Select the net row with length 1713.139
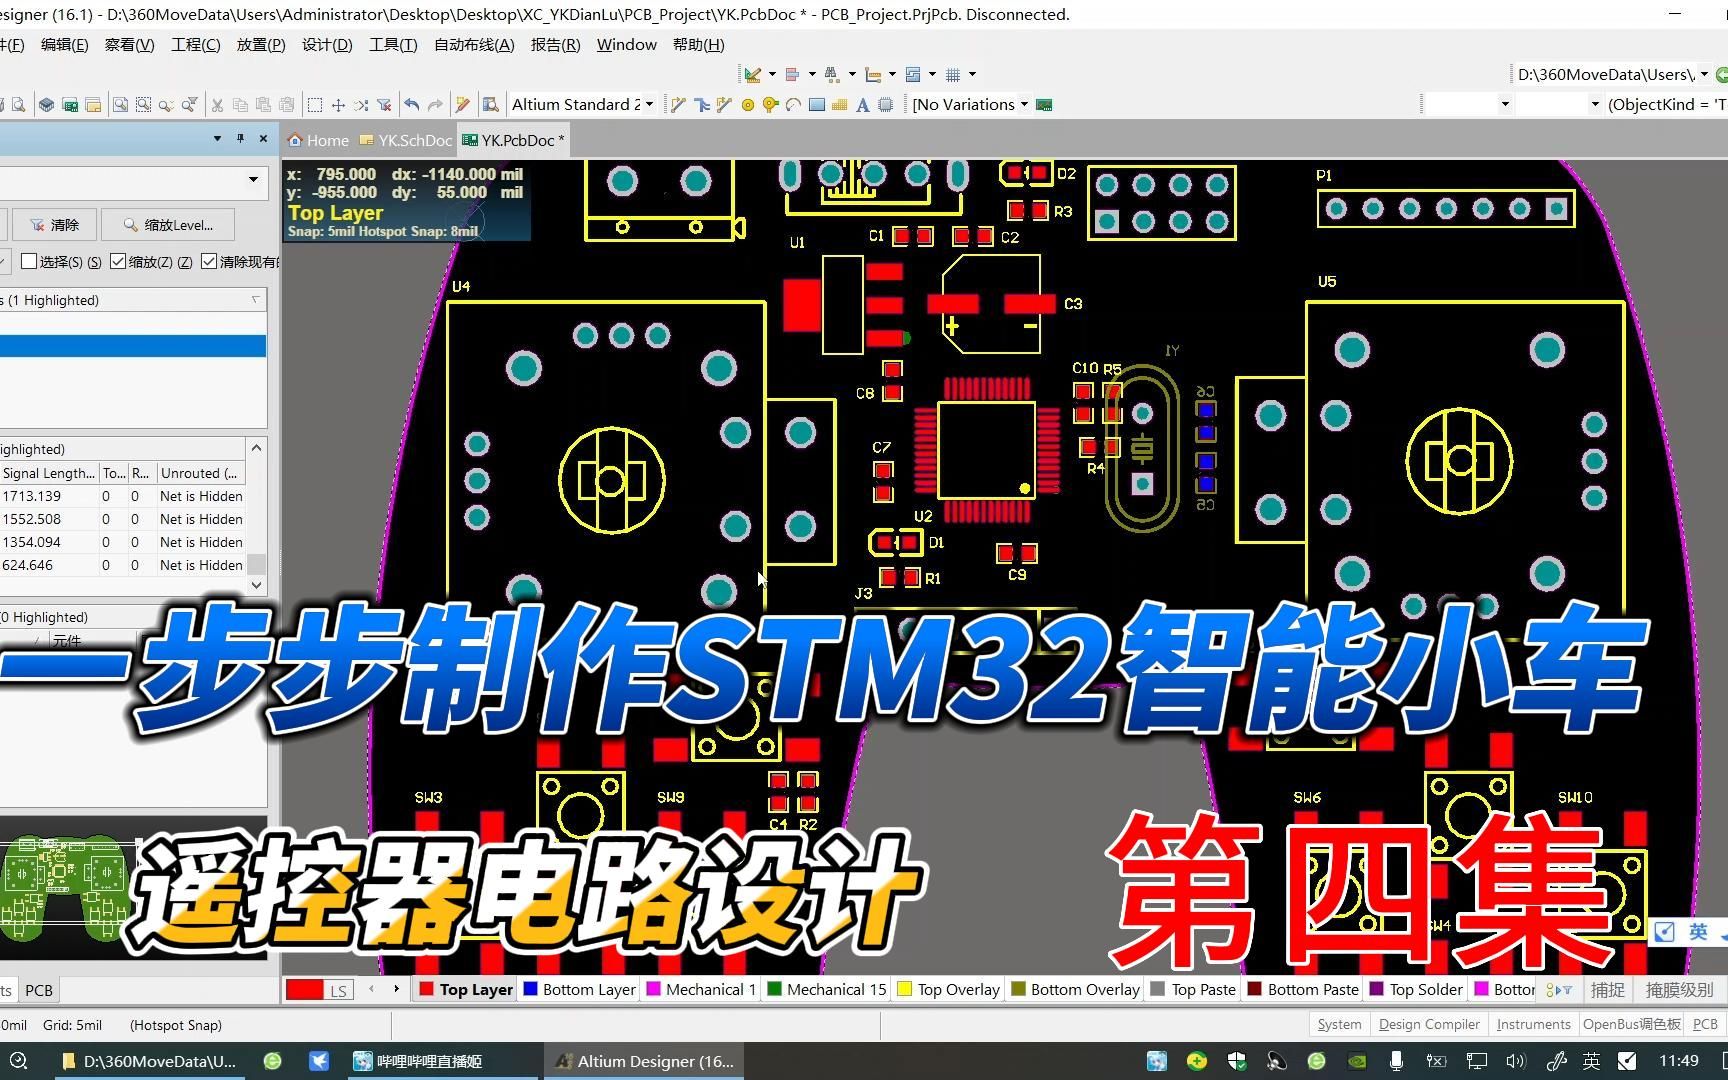The height and width of the screenshot is (1080, 1728). click(x=122, y=496)
